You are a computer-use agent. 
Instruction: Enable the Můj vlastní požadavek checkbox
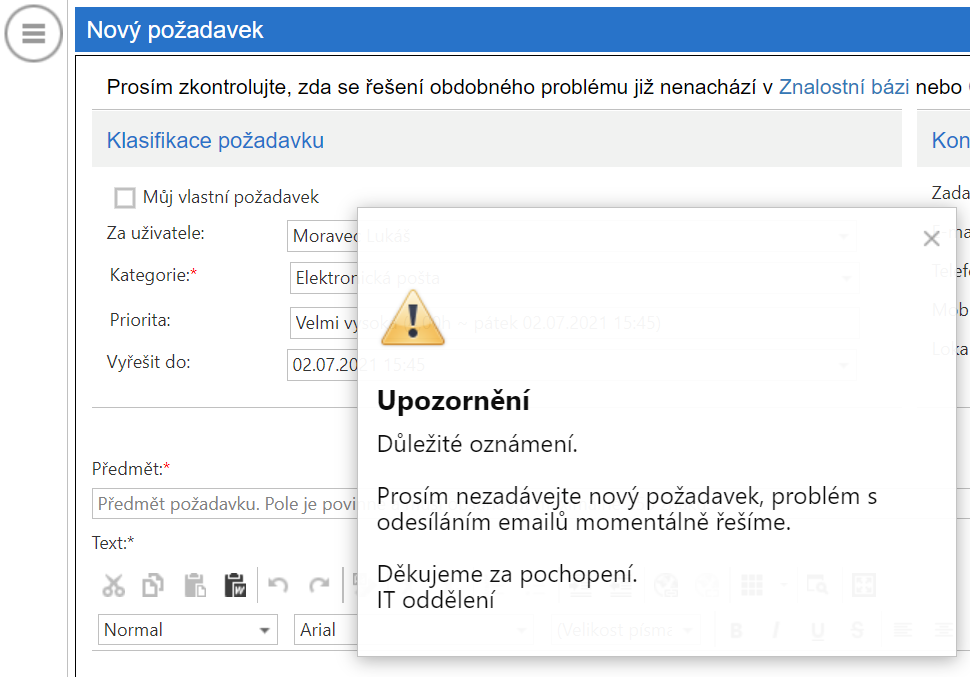[125, 198]
